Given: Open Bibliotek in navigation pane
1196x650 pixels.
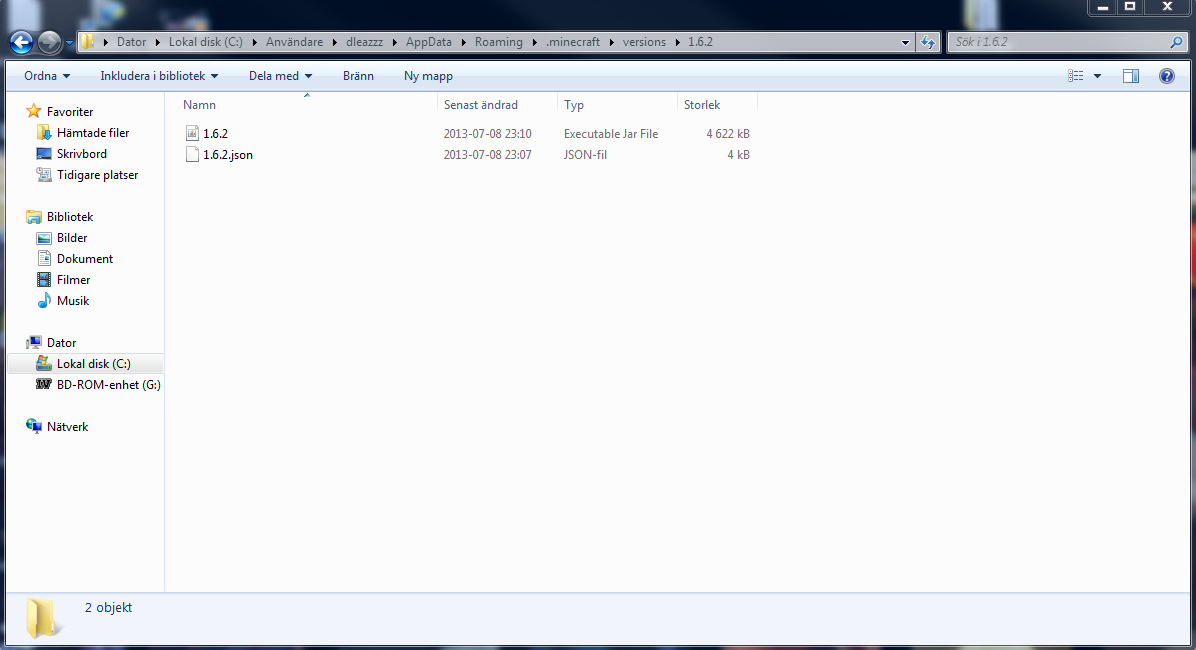Looking at the screenshot, I should 69,217.
